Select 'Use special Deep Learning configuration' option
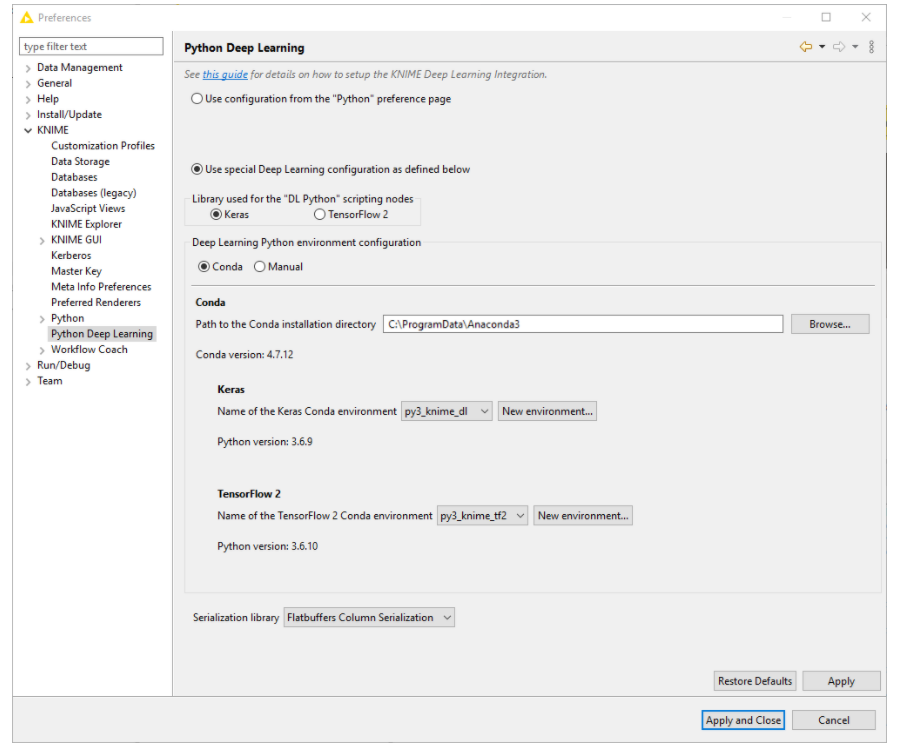Screen dimensions: 899x753 pyautogui.click(x=197, y=169)
